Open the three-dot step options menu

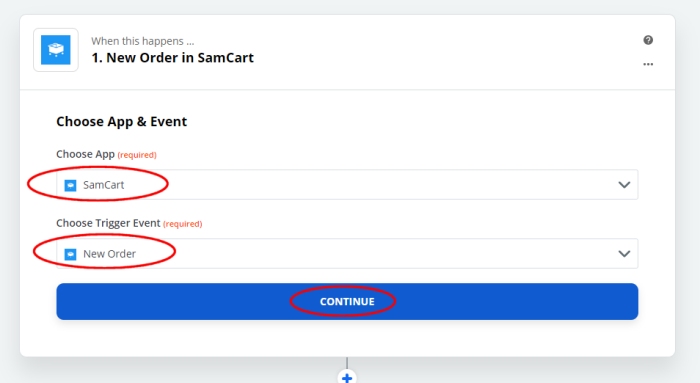648,64
